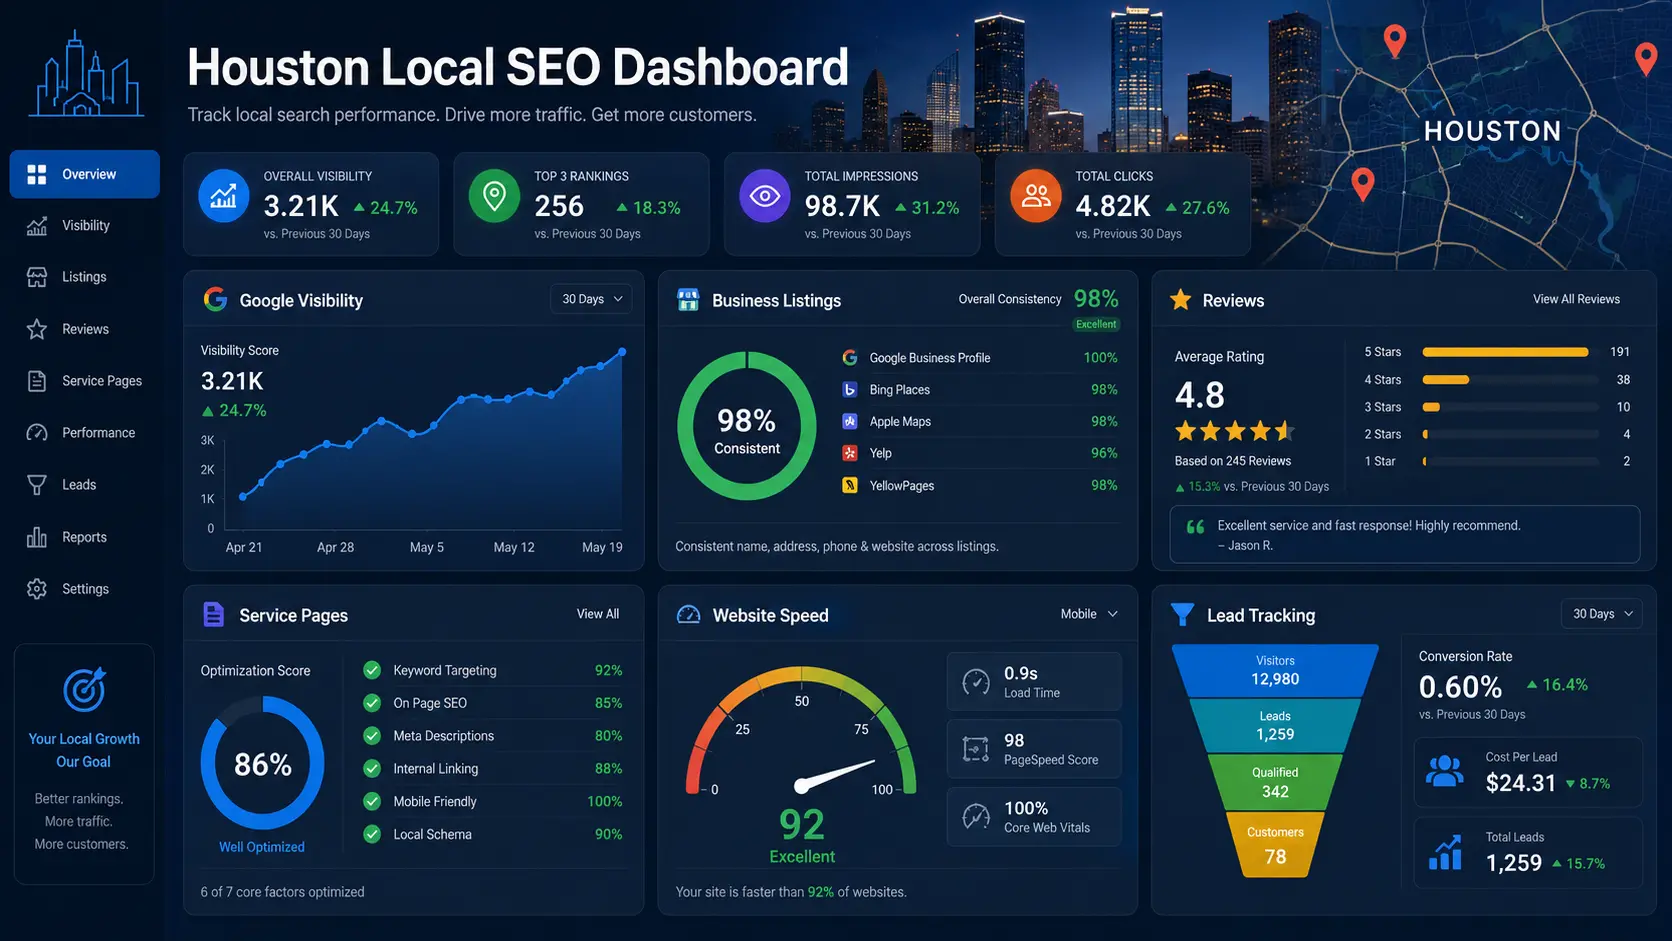The image size is (1672, 941).
Task: Click the Cost Per Lead people icon
Action: [1445, 771]
